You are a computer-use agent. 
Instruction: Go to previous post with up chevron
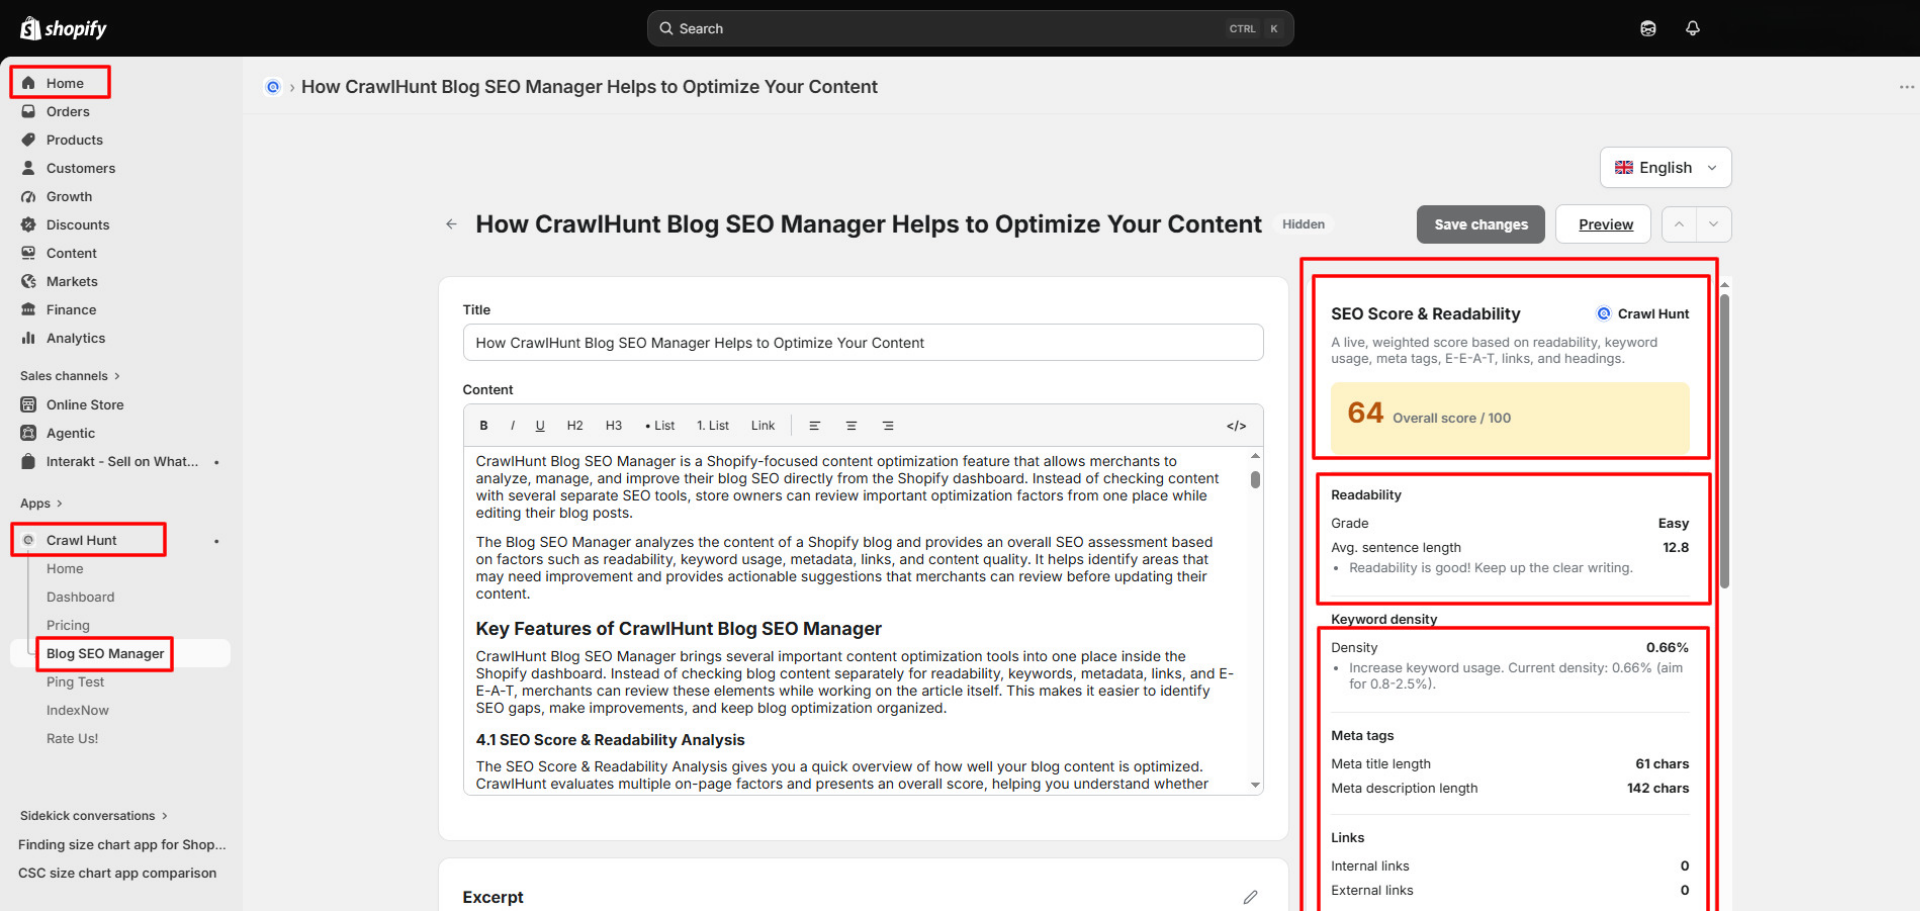(1679, 224)
